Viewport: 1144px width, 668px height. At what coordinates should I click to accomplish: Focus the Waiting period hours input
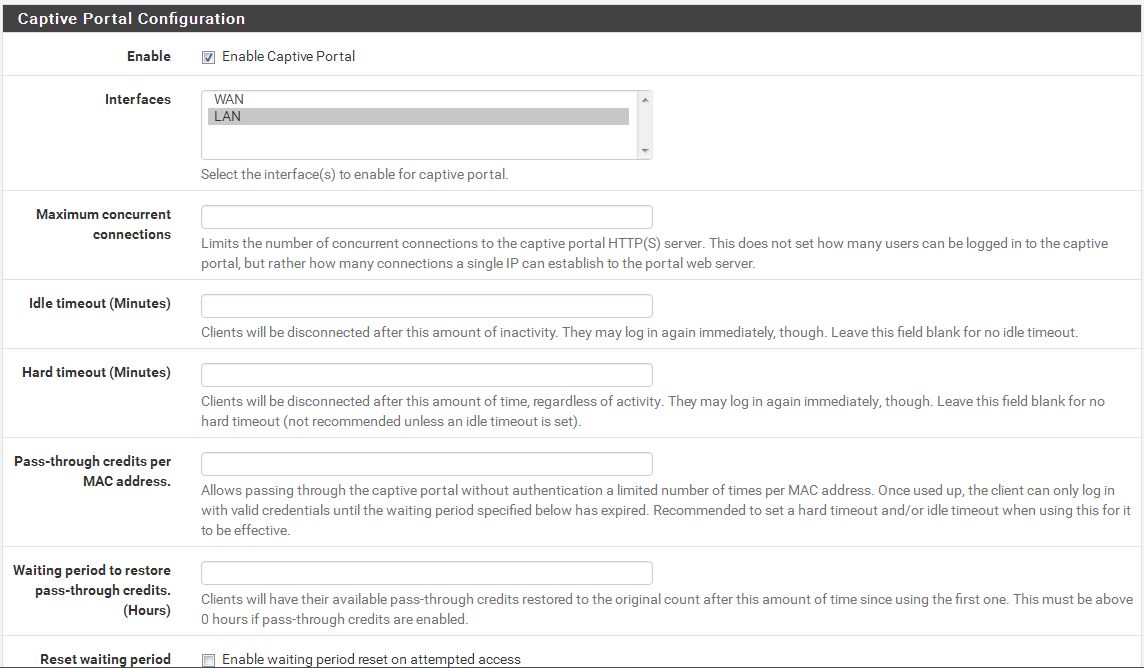(426, 573)
